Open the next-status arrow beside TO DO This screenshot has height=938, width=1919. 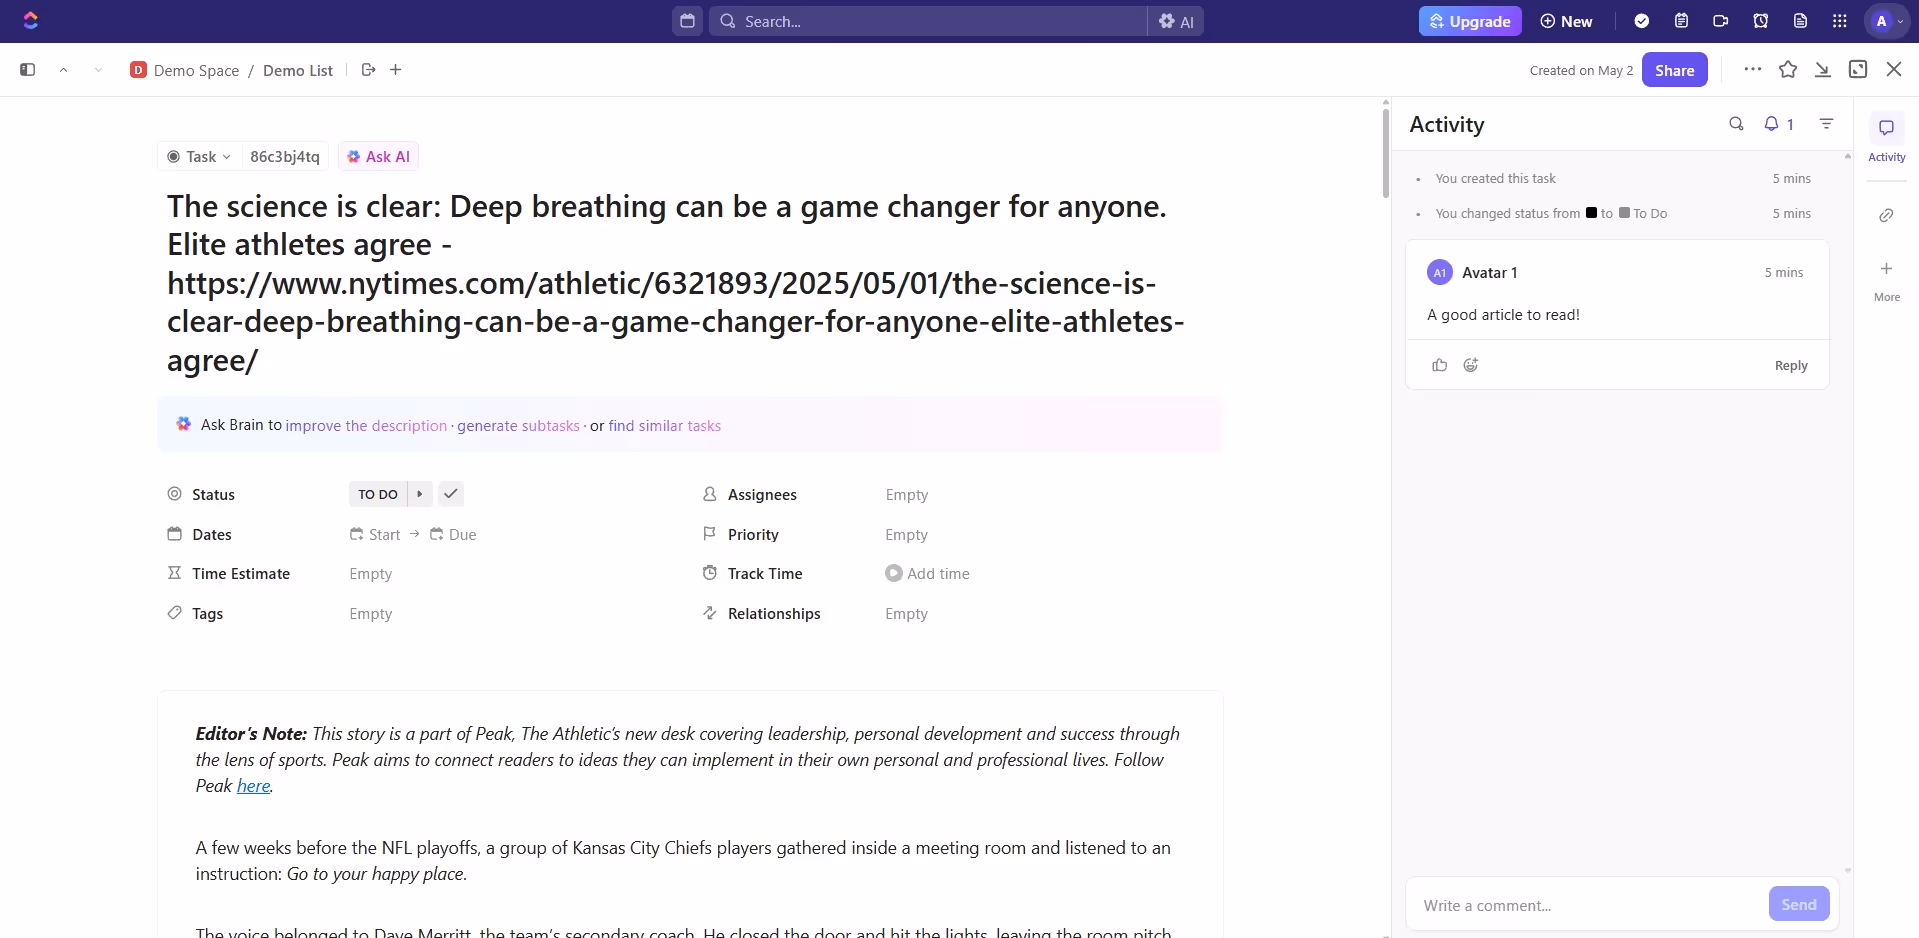(420, 493)
